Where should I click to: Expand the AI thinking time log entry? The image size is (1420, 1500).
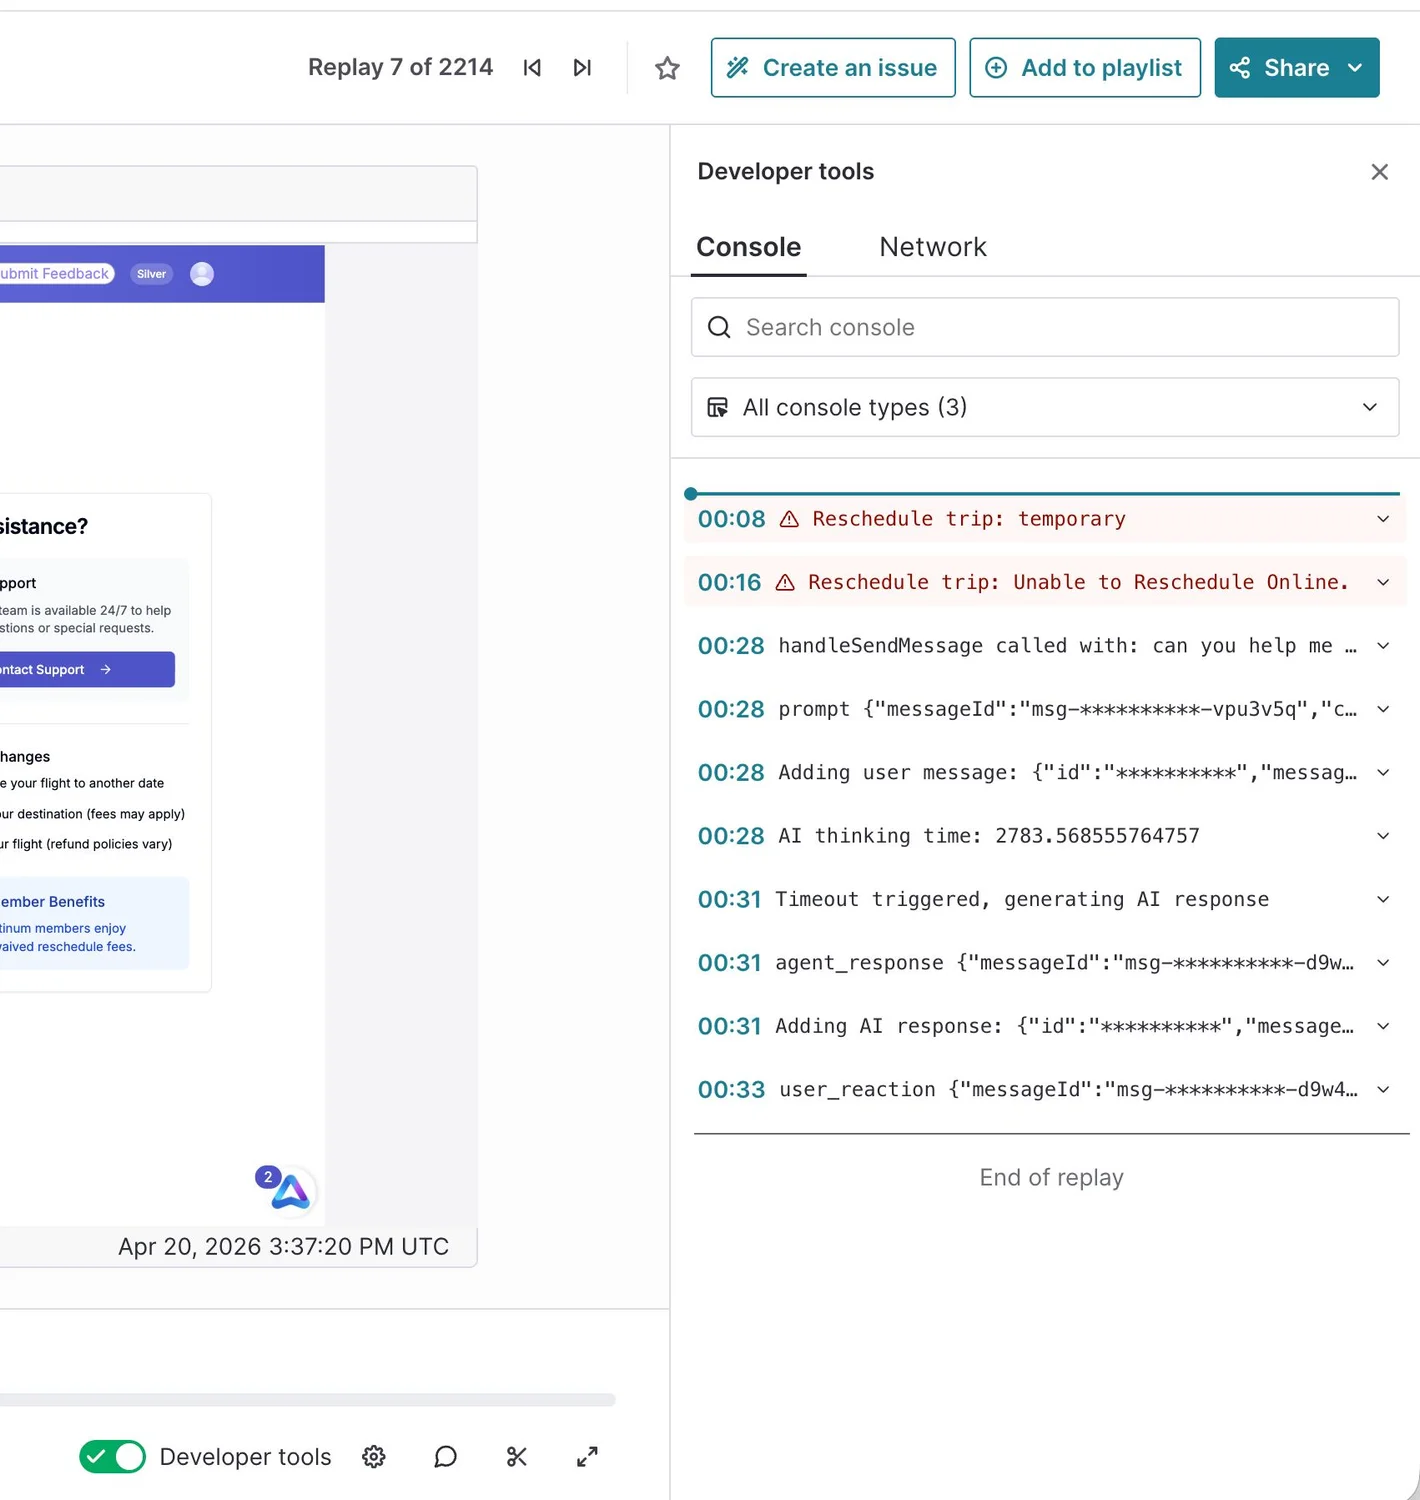click(x=1383, y=836)
